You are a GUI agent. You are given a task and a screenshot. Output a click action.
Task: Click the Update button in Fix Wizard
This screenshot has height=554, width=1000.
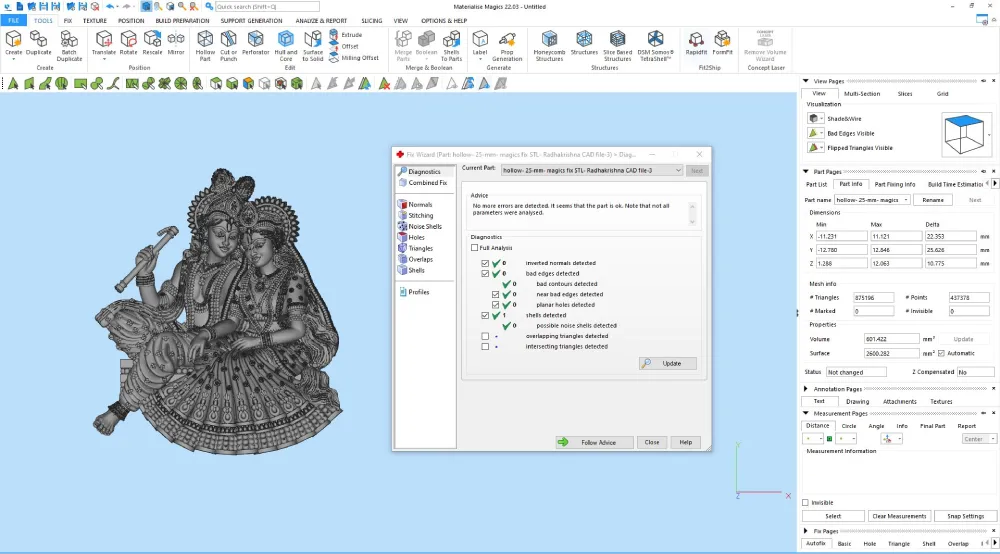(x=668, y=363)
